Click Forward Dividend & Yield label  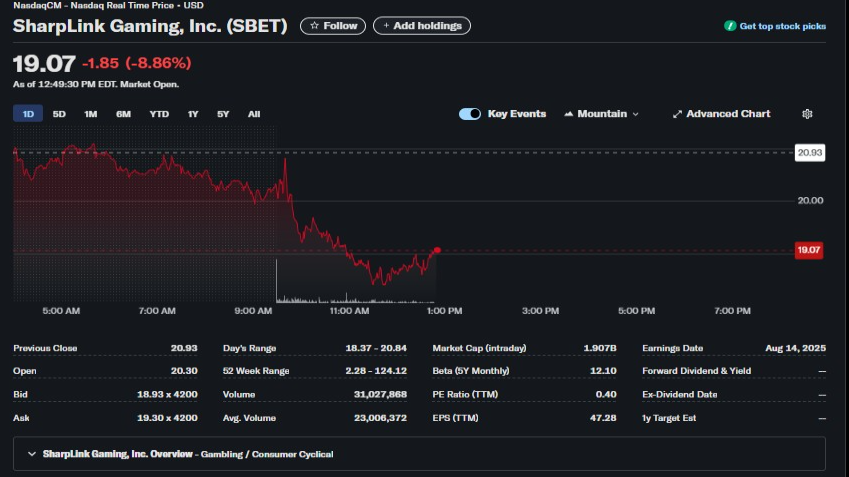696,371
